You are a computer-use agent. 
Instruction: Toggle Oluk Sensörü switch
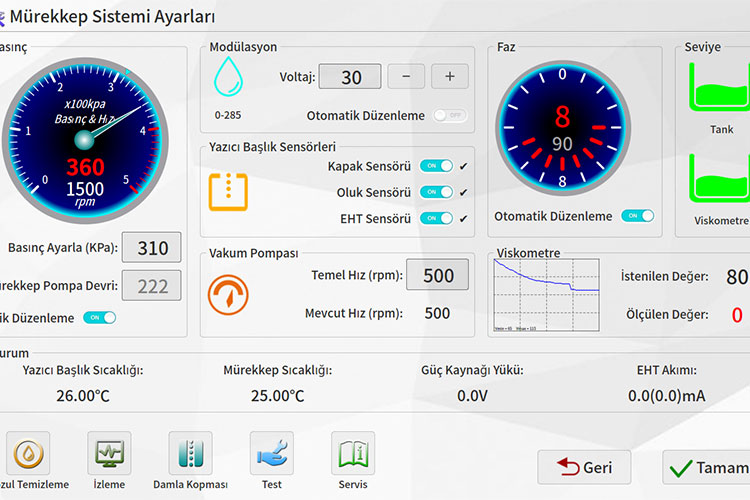point(436,192)
